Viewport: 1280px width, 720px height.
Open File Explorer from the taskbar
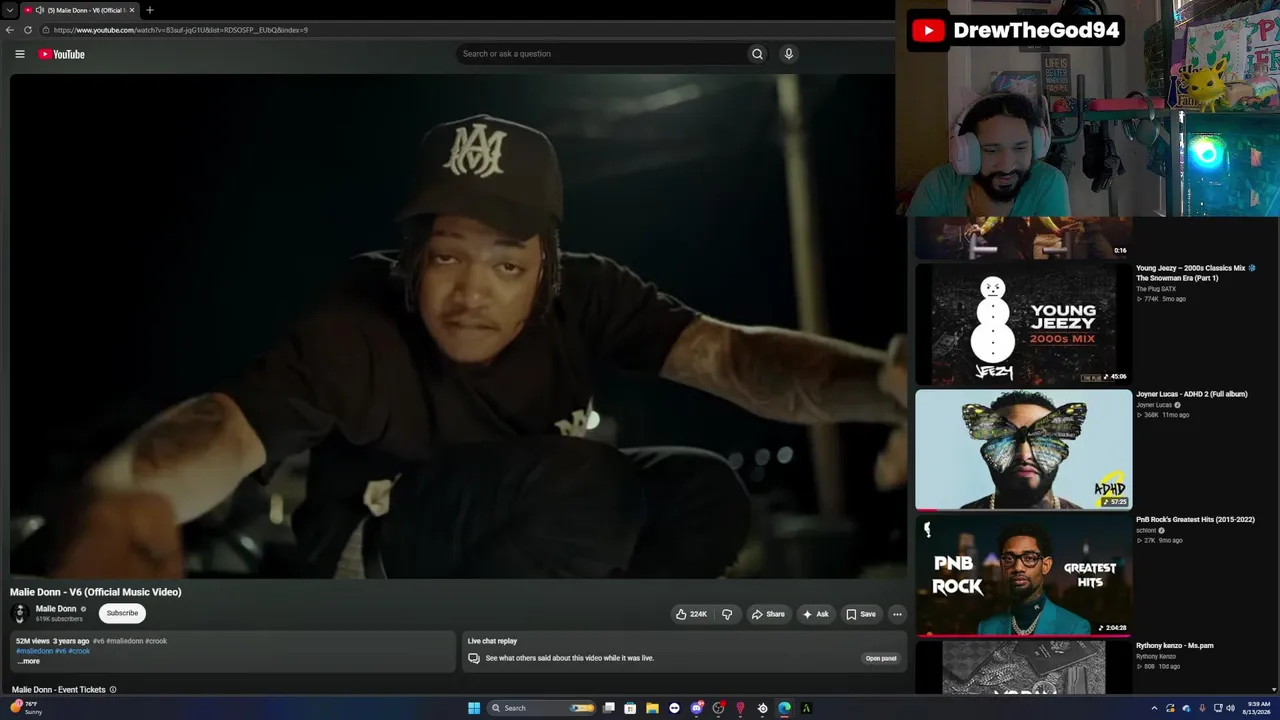point(652,708)
